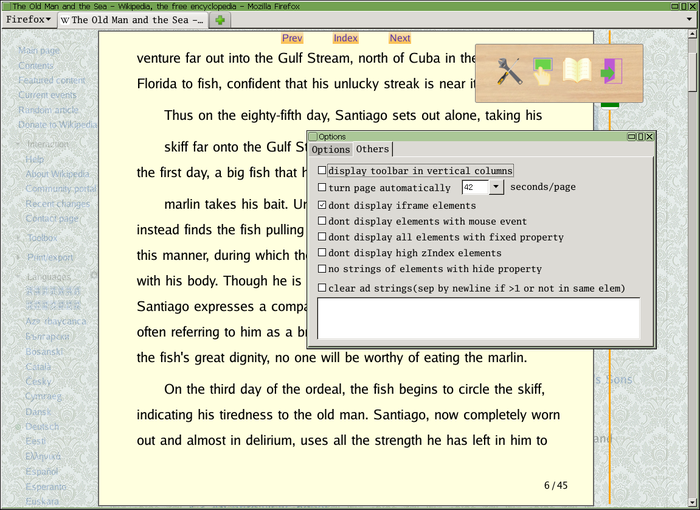Click the green reading progress marker
Image resolution: width=700 pixels, height=510 pixels.
coord(609,105)
